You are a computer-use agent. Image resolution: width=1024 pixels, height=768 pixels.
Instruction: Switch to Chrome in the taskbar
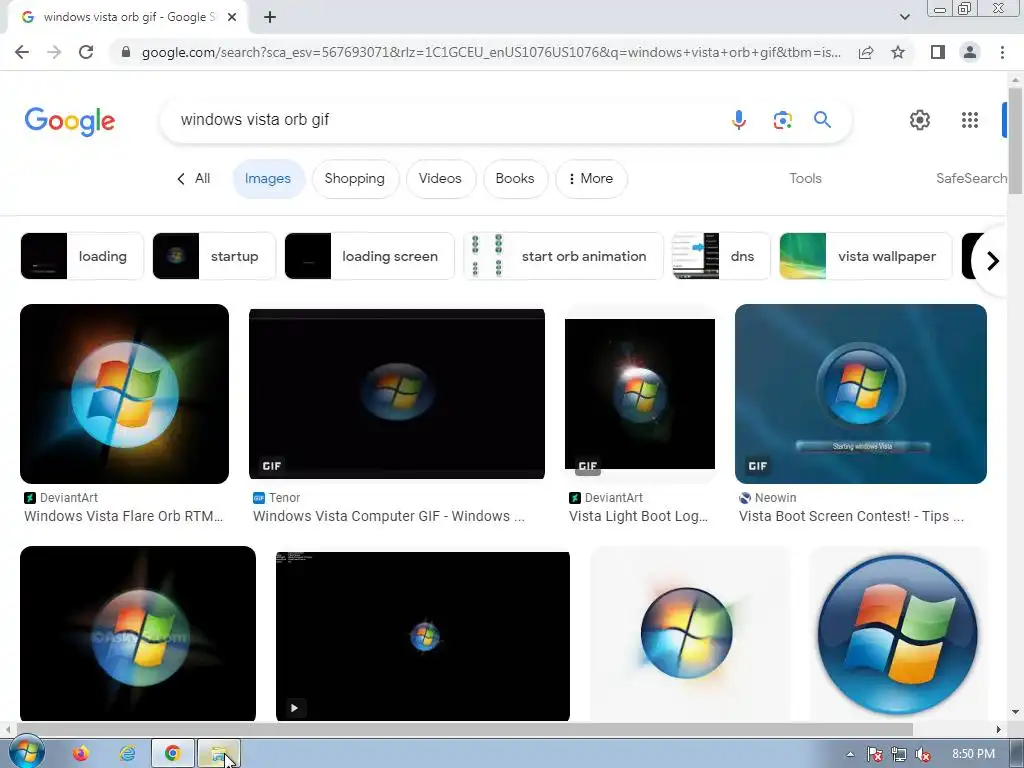tap(173, 754)
